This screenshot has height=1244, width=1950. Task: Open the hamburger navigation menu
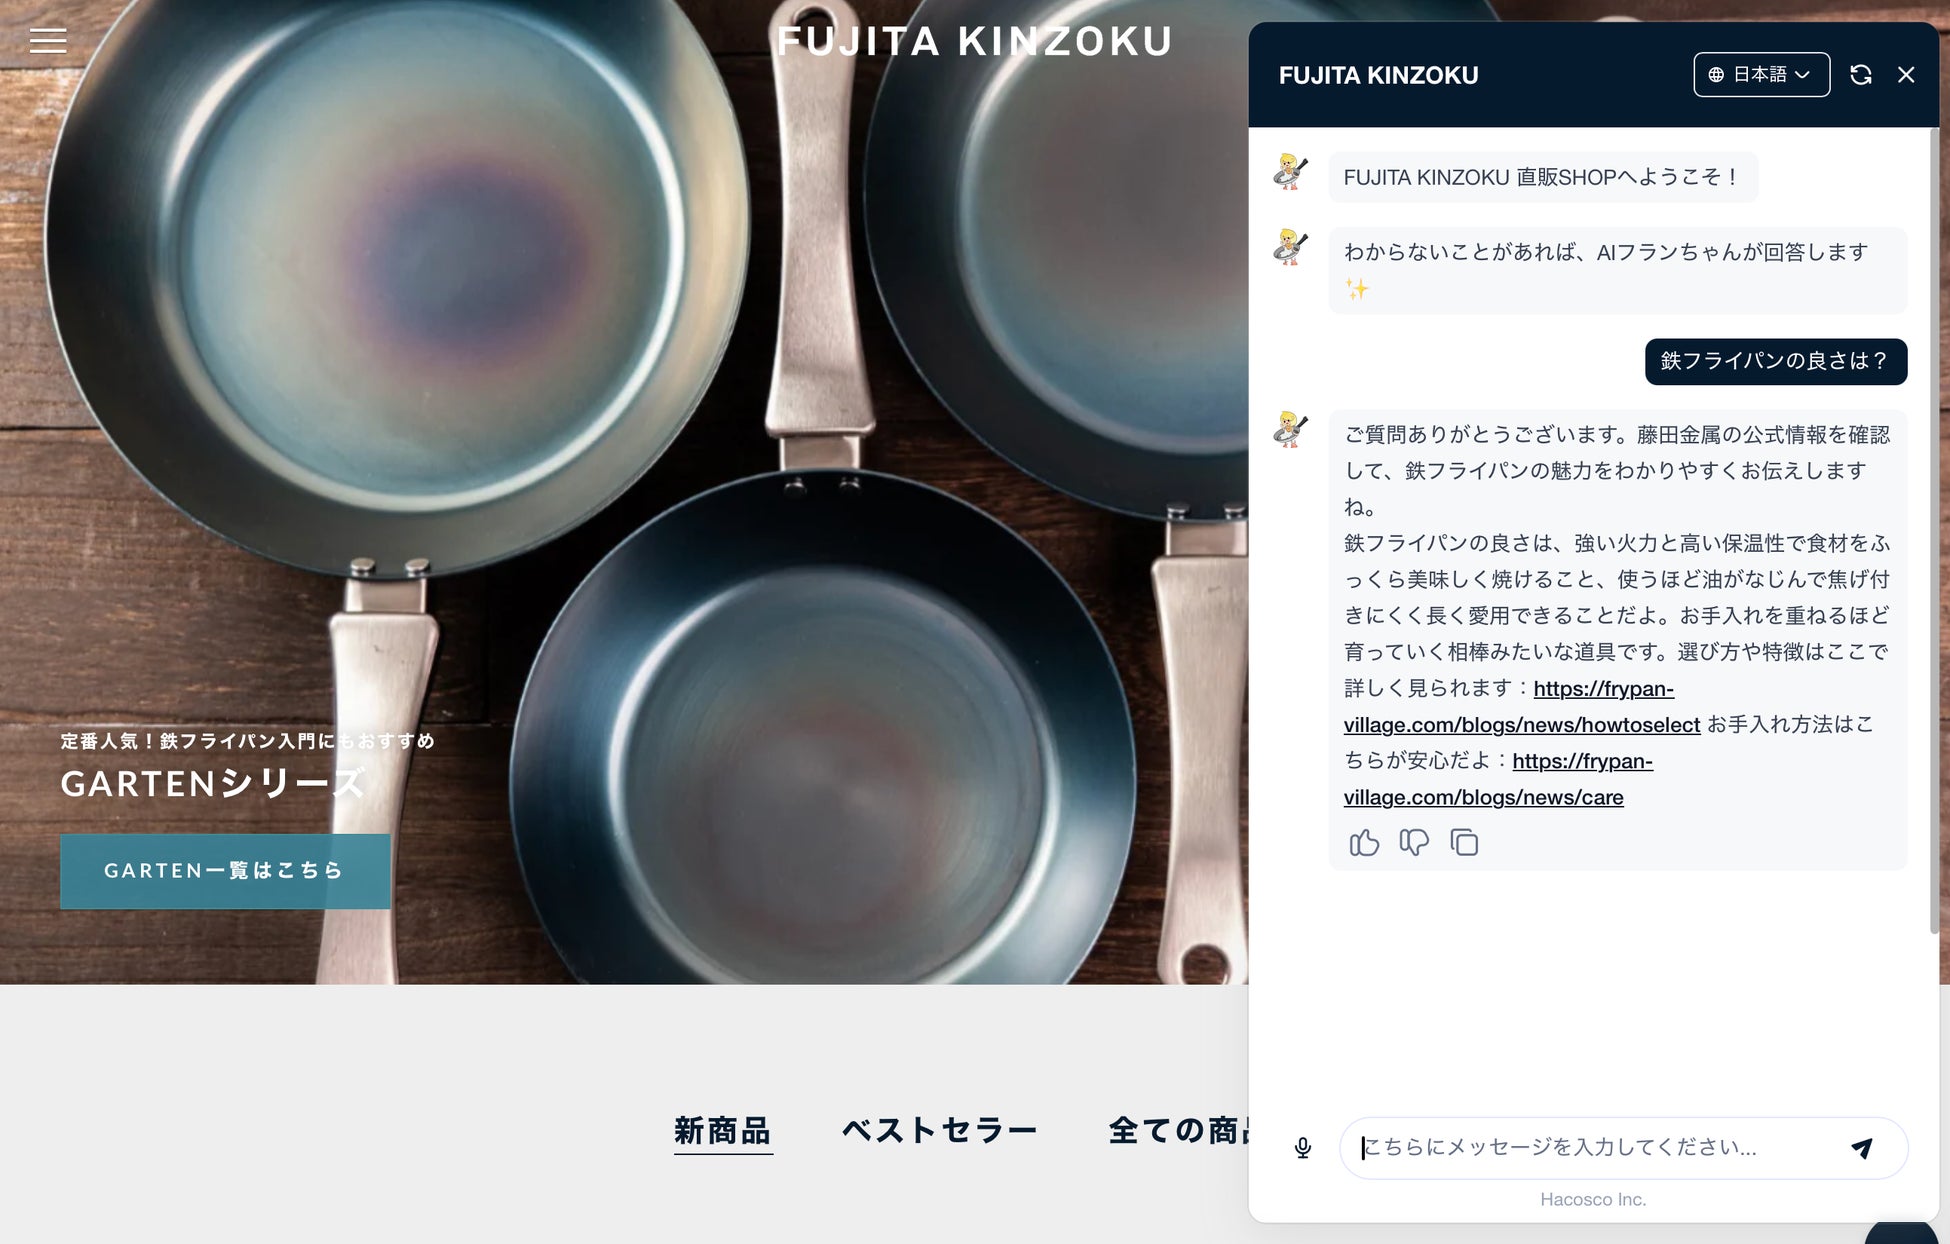48,41
